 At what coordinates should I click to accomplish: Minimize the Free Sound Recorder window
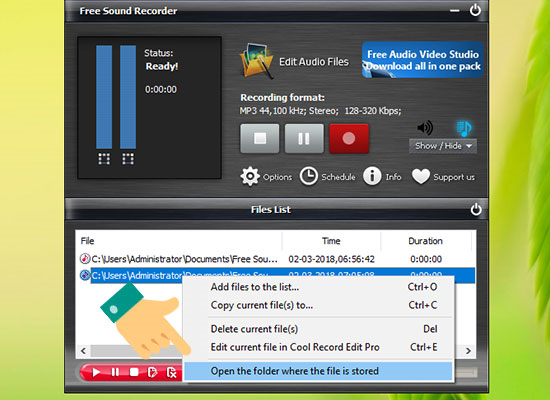pyautogui.click(x=455, y=11)
